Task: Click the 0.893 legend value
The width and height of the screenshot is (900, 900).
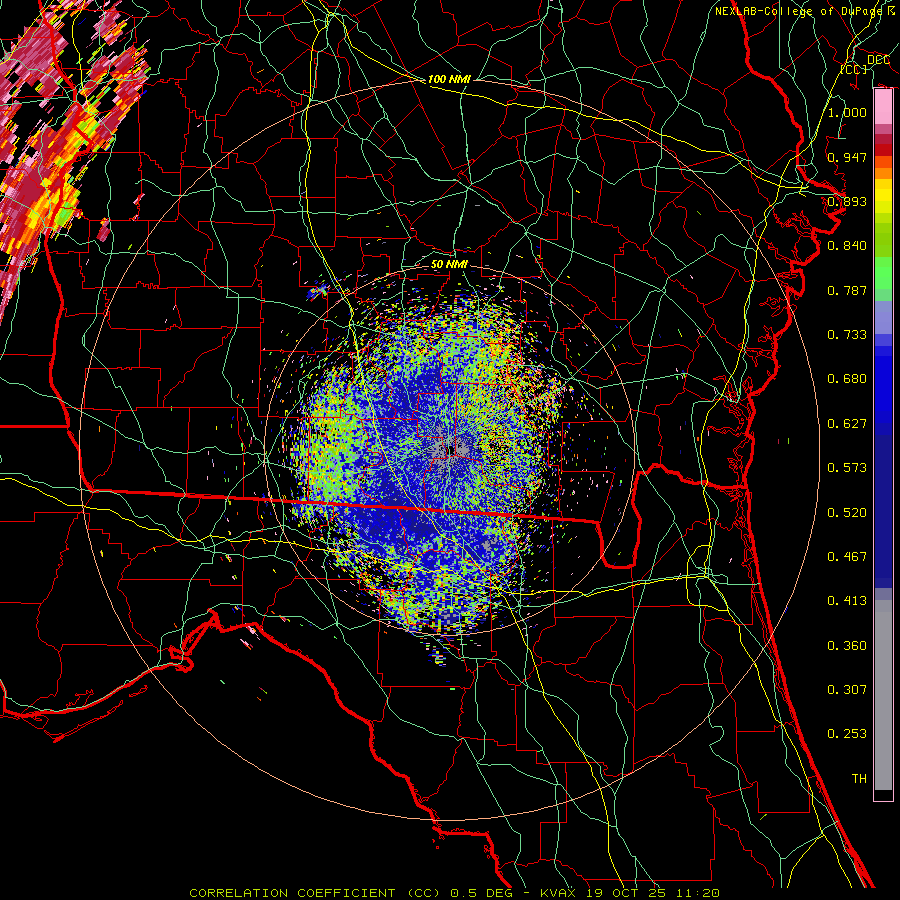Action: [847, 201]
